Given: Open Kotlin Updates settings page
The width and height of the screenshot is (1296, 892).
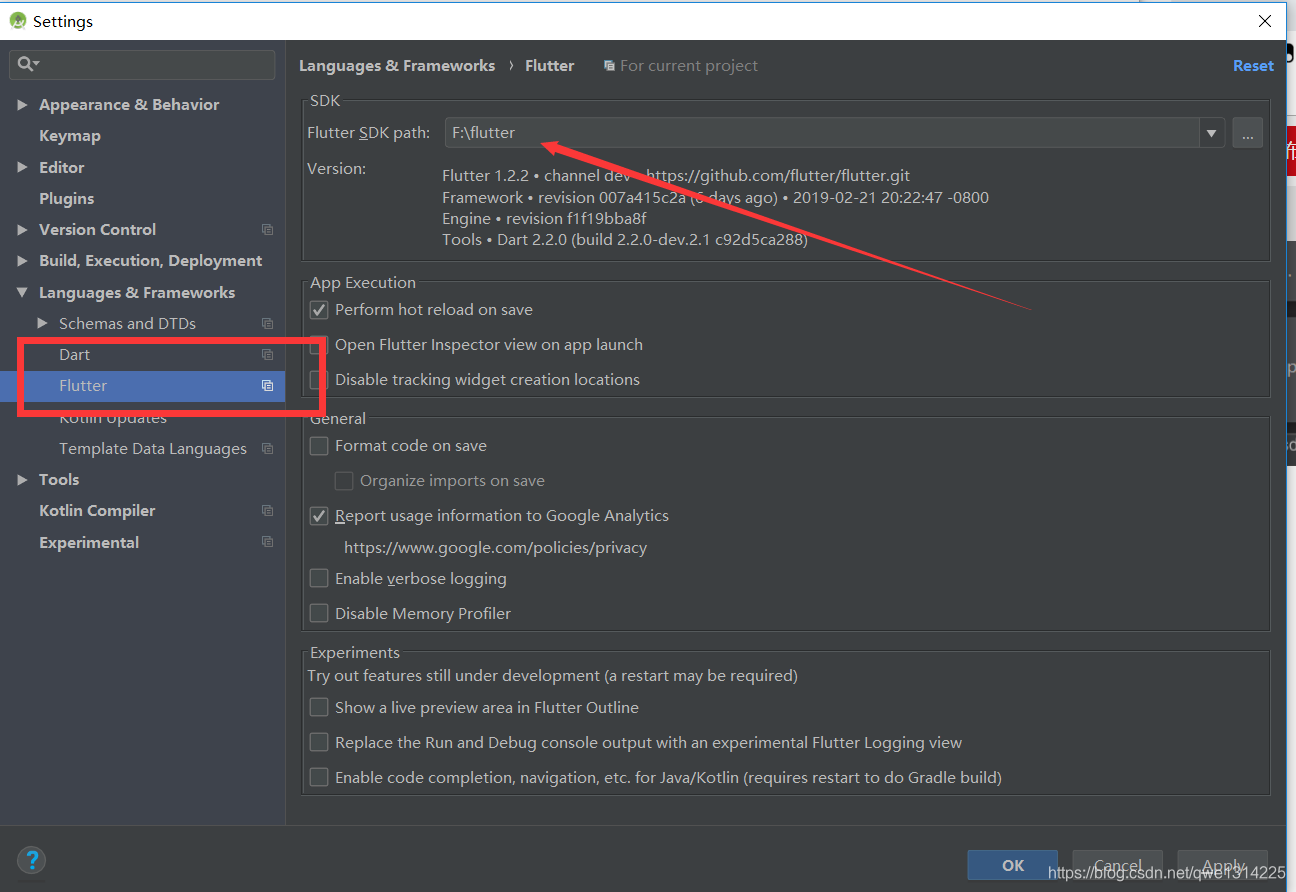Looking at the screenshot, I should tap(113, 418).
